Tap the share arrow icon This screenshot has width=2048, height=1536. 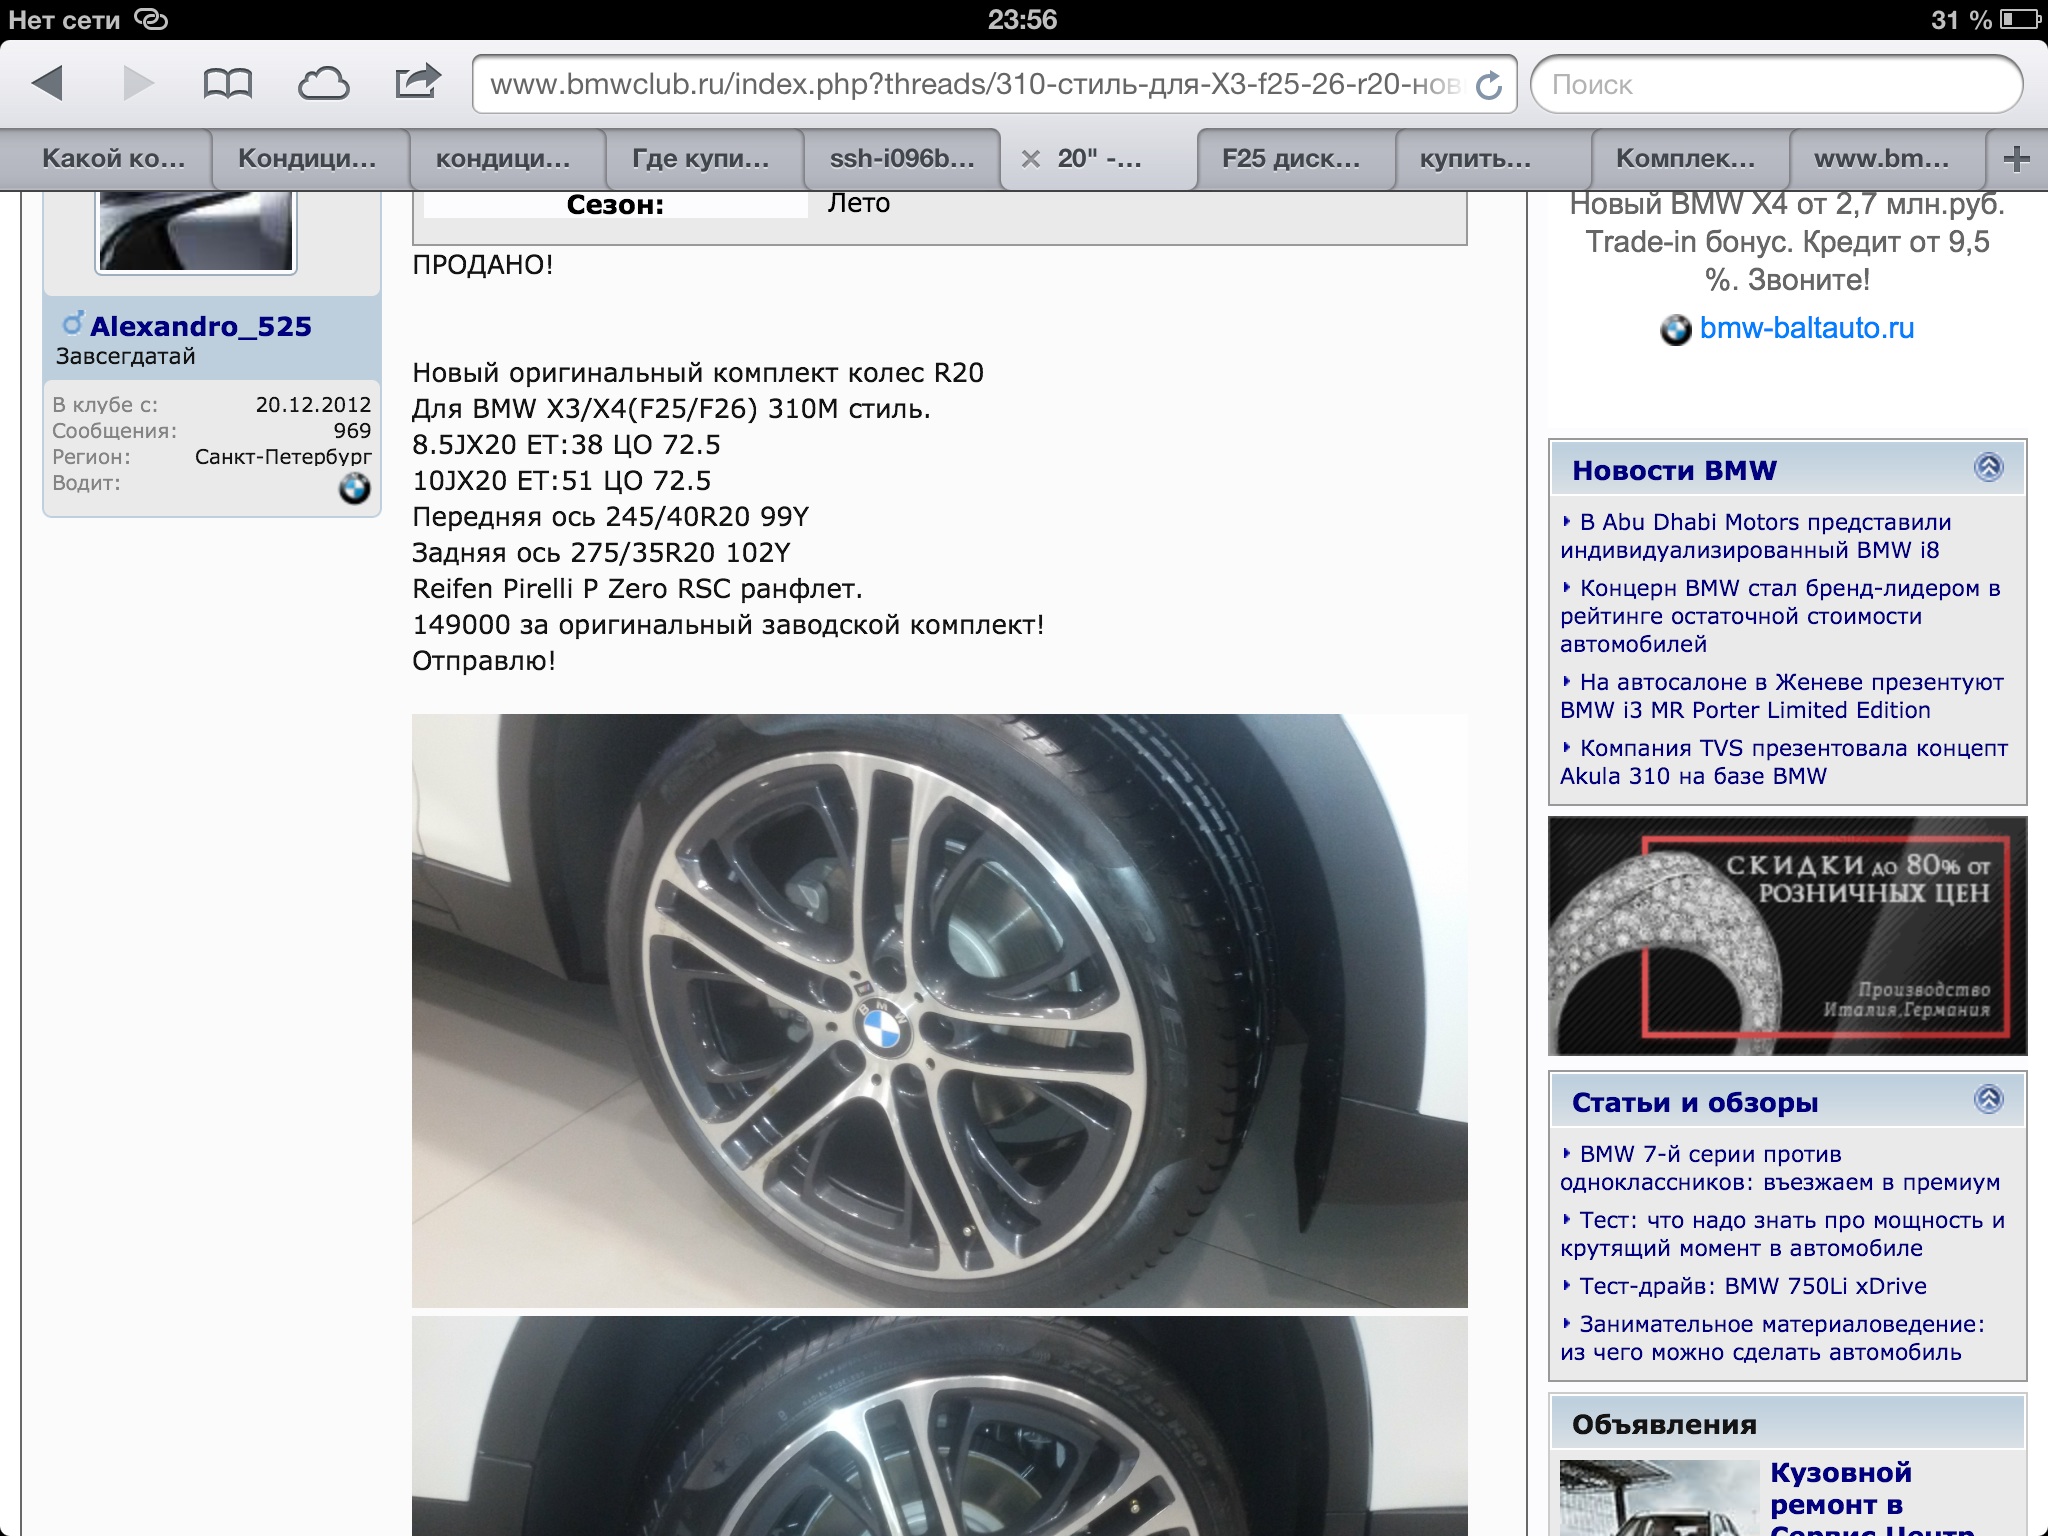(417, 82)
